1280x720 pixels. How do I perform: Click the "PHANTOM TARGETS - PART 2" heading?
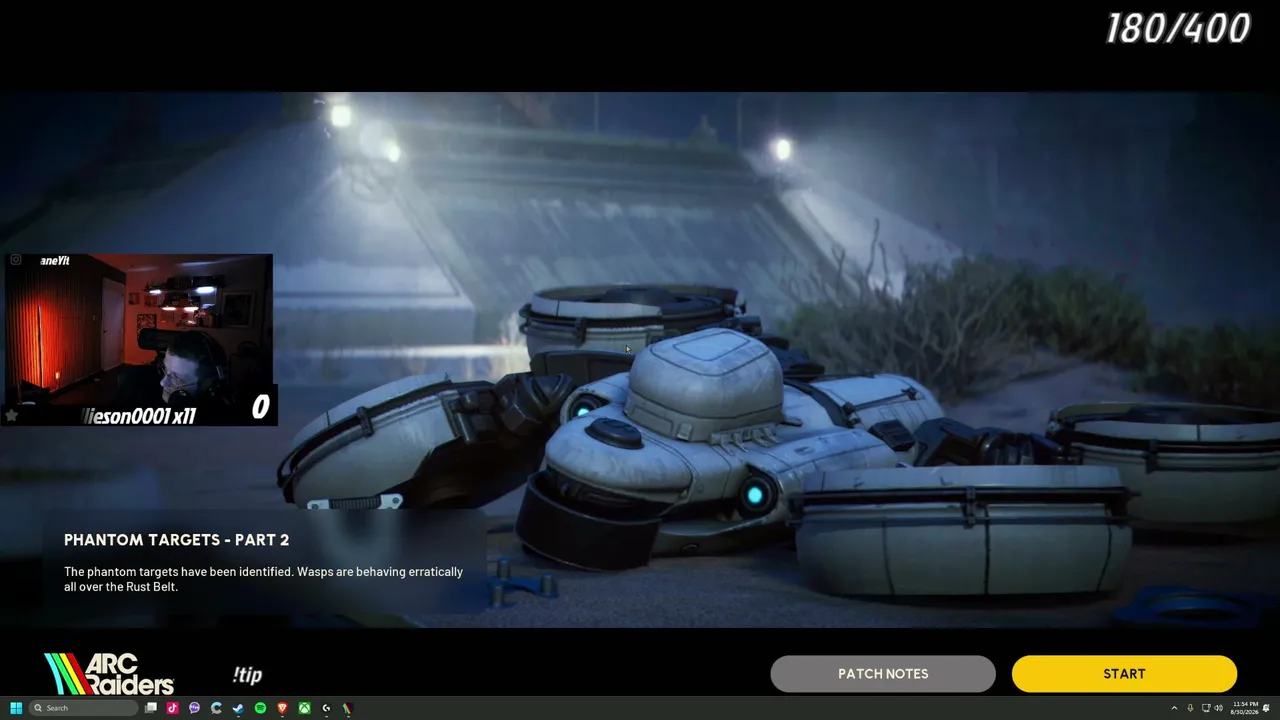coord(177,540)
